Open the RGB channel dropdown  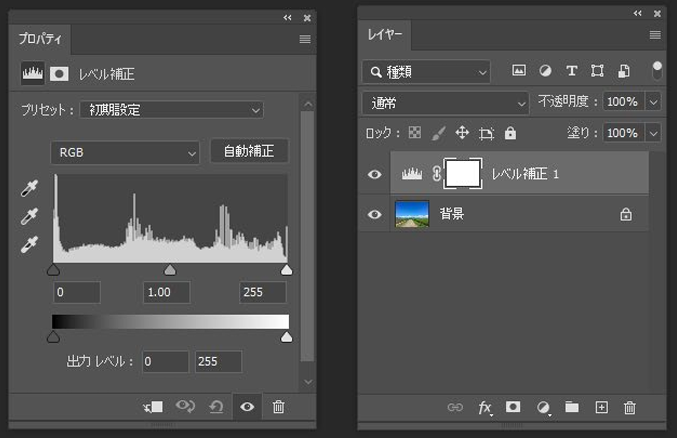(125, 152)
